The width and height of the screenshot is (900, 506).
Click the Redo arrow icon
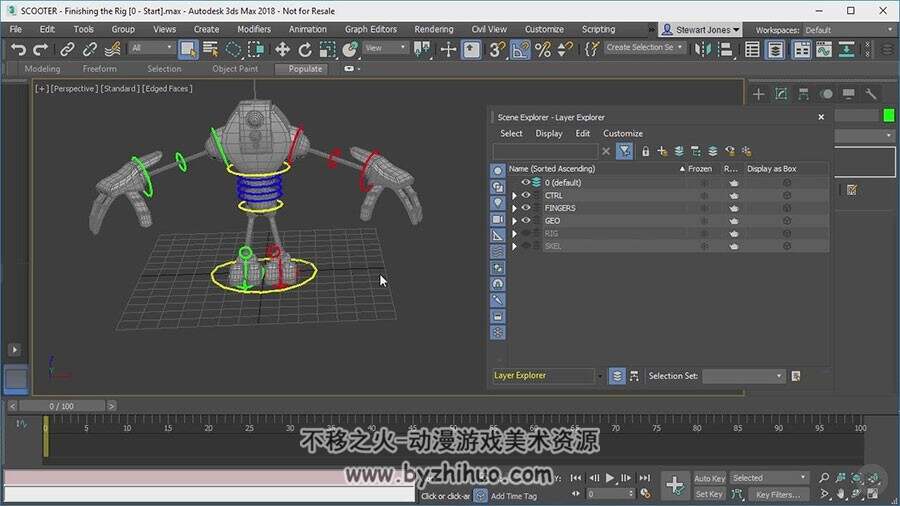(x=40, y=49)
